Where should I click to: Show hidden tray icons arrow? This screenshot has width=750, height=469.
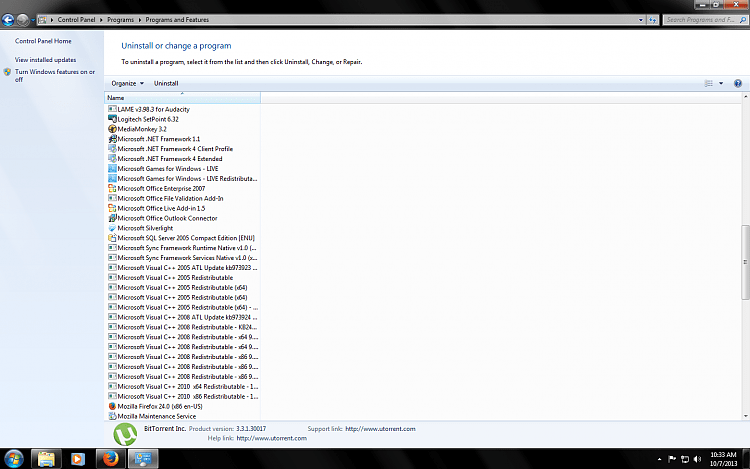coord(659,459)
